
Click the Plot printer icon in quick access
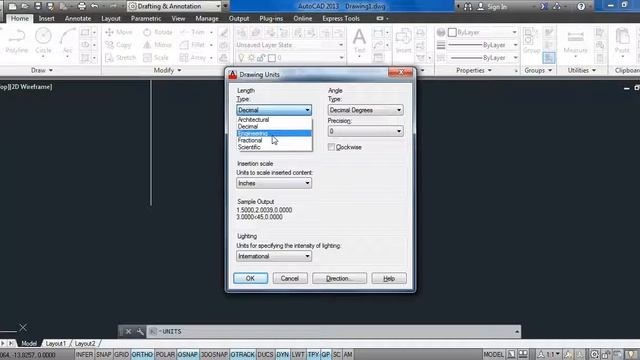point(82,6)
